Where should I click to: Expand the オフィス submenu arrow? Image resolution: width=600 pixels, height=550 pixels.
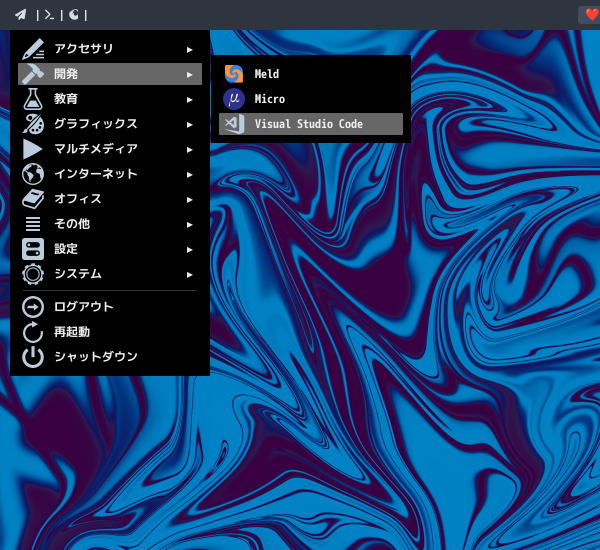coord(189,200)
